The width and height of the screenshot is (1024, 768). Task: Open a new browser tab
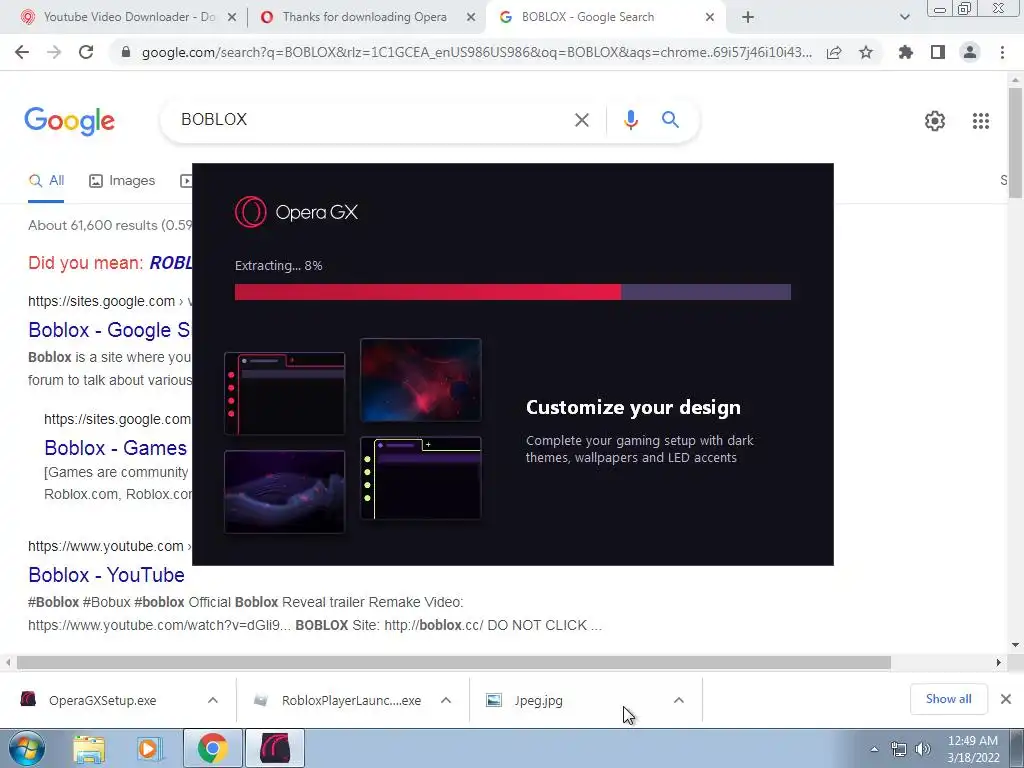[x=748, y=18]
